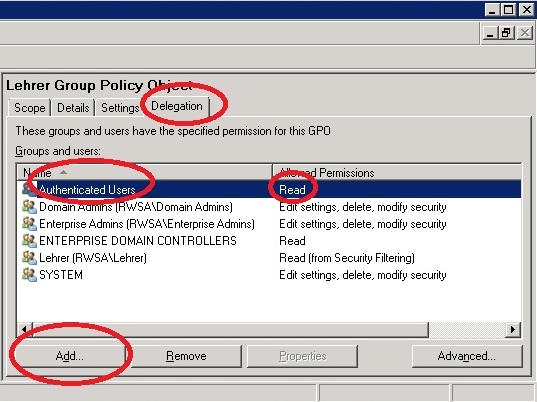Switch to the Settings tab
Viewport: 537px width, 402px height.
click(x=120, y=108)
